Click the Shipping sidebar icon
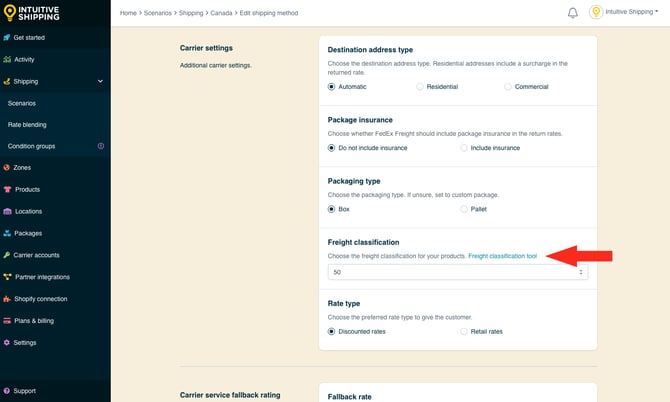 click(x=6, y=81)
